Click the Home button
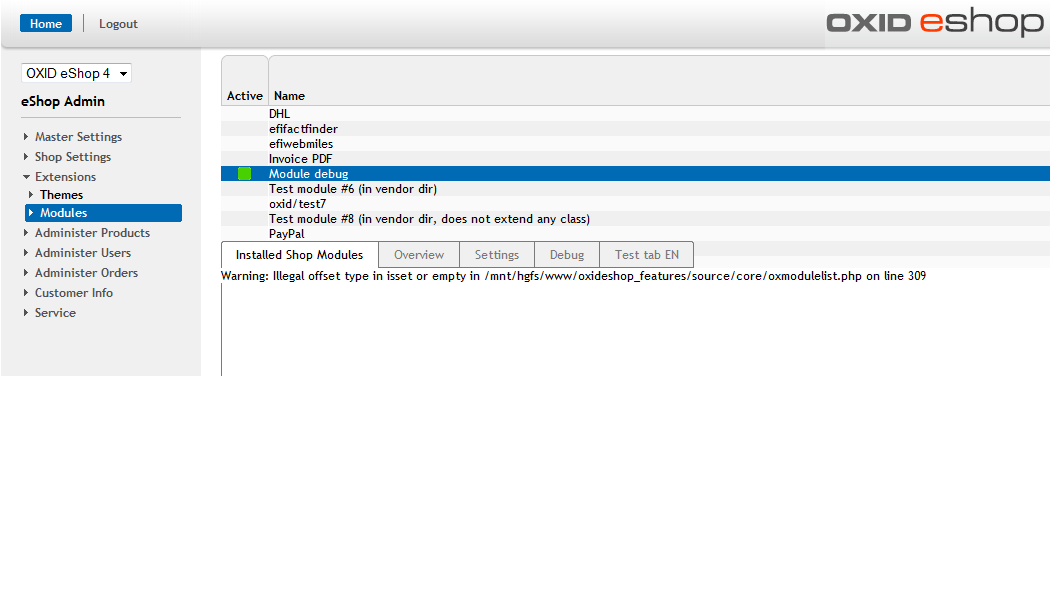 point(46,24)
